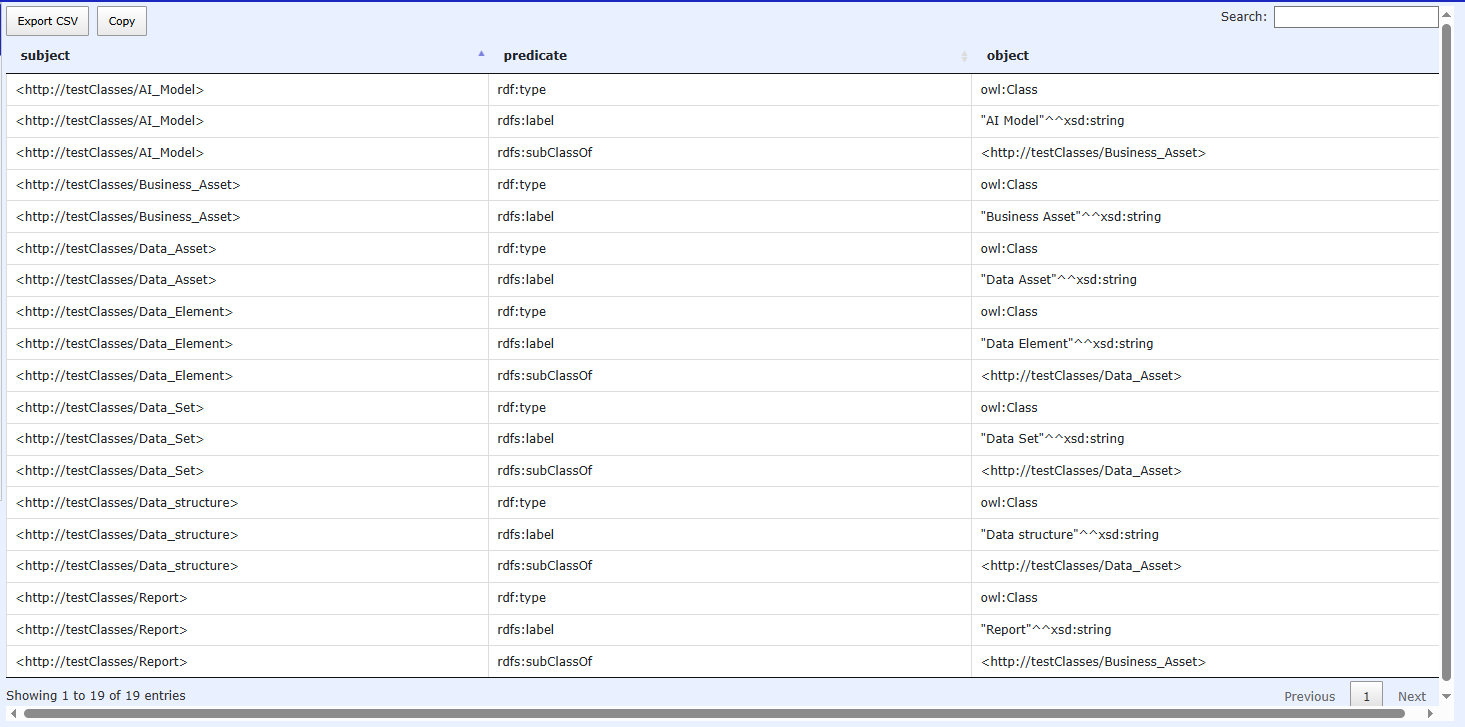Sort by the predicate column header
The width and height of the screenshot is (1465, 727).
pyautogui.click(x=730, y=56)
